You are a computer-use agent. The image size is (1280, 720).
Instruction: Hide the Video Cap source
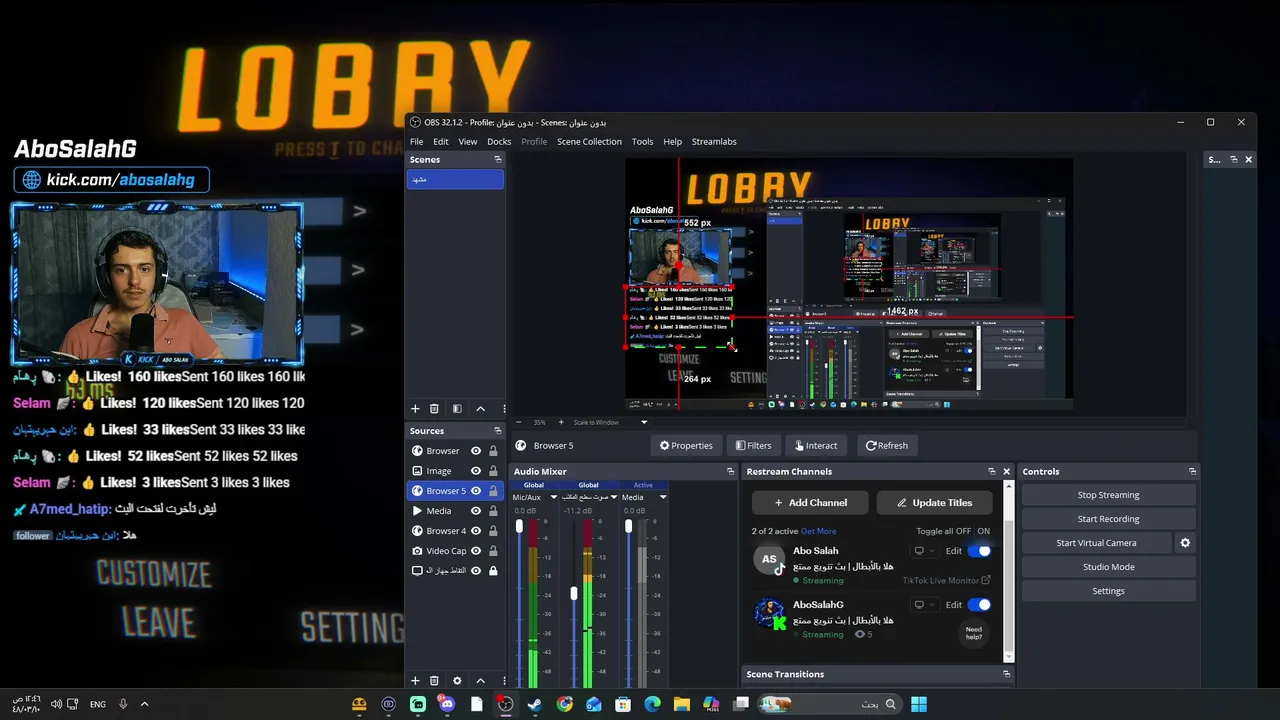point(476,551)
